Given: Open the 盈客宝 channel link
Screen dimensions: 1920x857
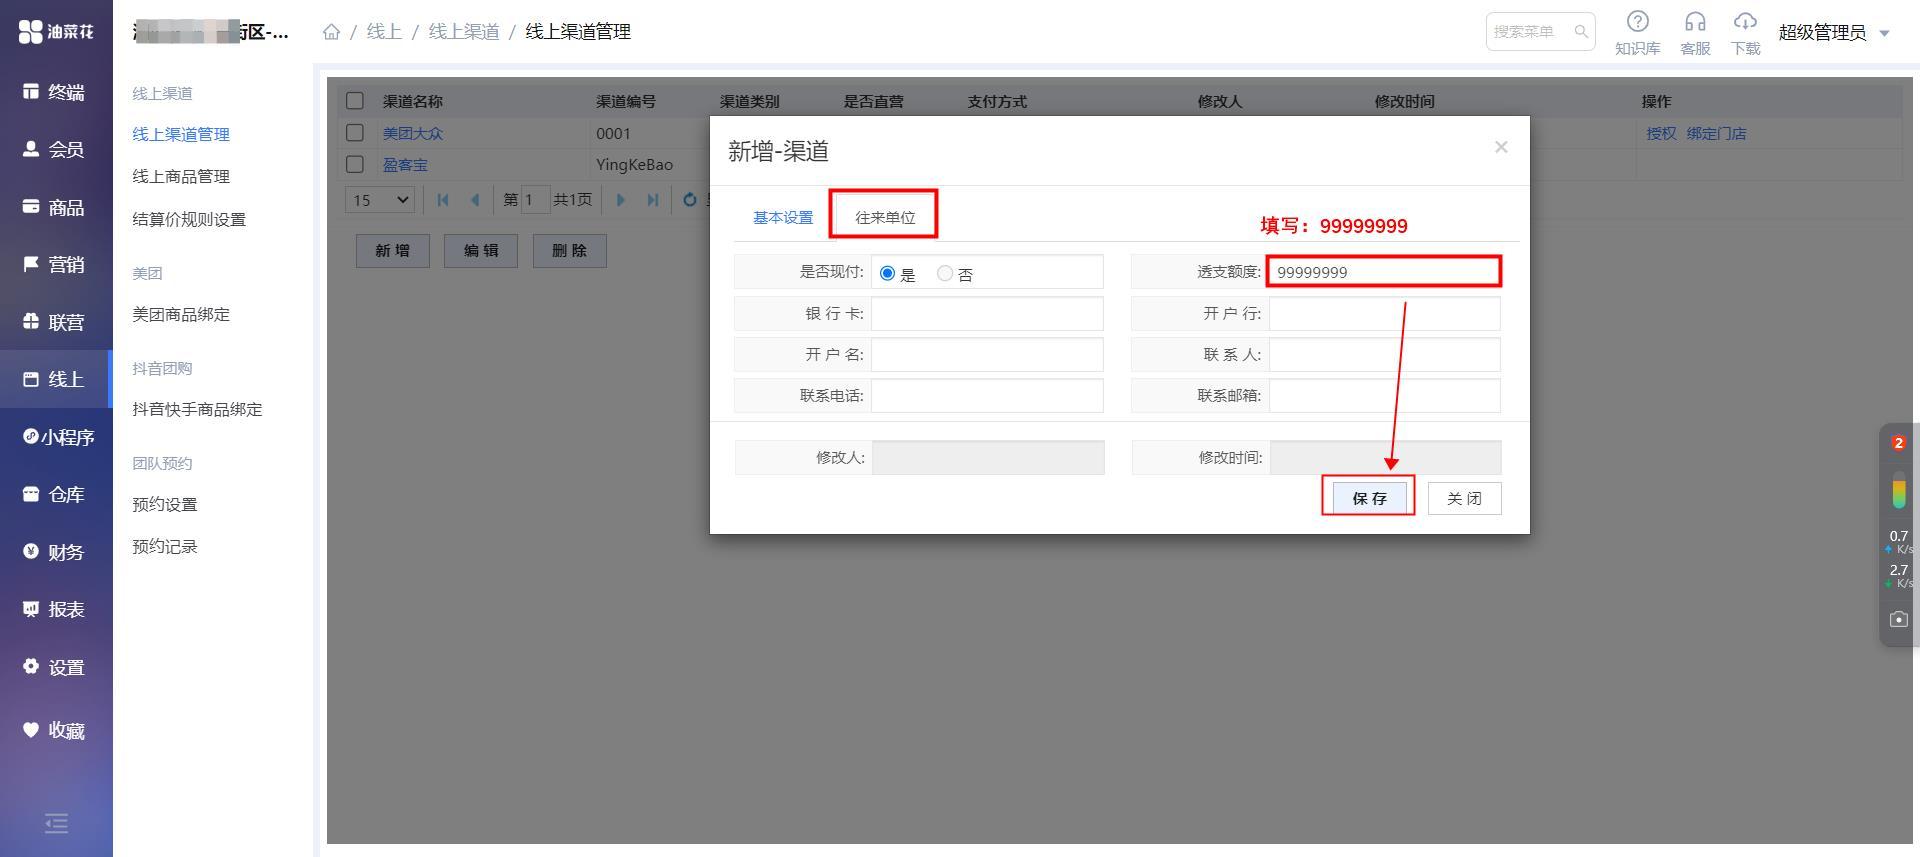Looking at the screenshot, I should [405, 165].
